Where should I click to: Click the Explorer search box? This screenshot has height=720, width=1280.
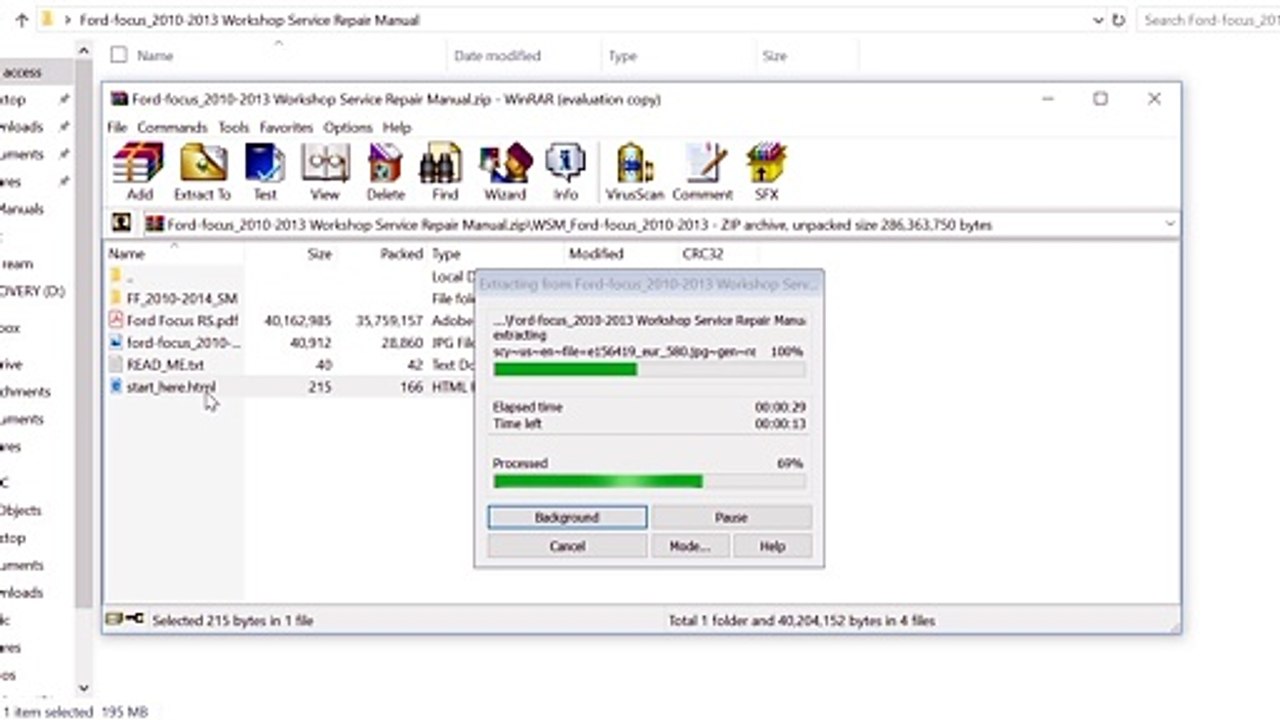click(1209, 20)
